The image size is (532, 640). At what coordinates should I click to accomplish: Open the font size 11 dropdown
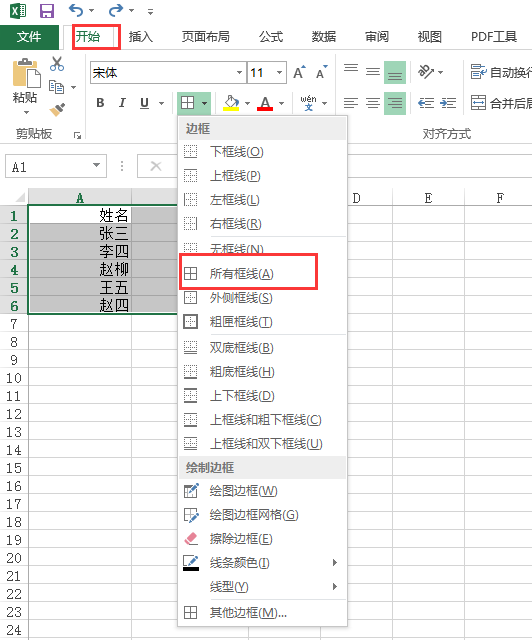pos(280,73)
